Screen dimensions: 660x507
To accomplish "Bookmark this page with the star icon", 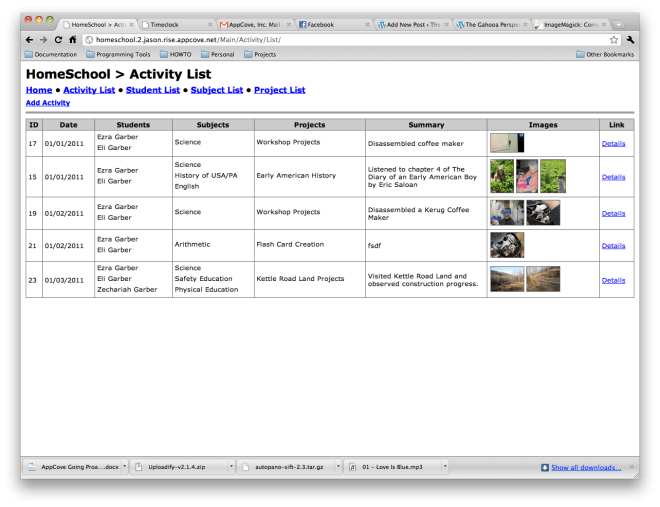I will 614,39.
